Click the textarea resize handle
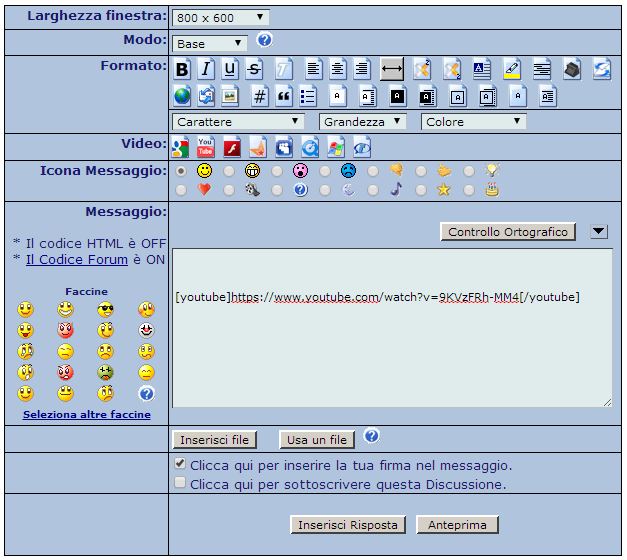 tap(607, 403)
